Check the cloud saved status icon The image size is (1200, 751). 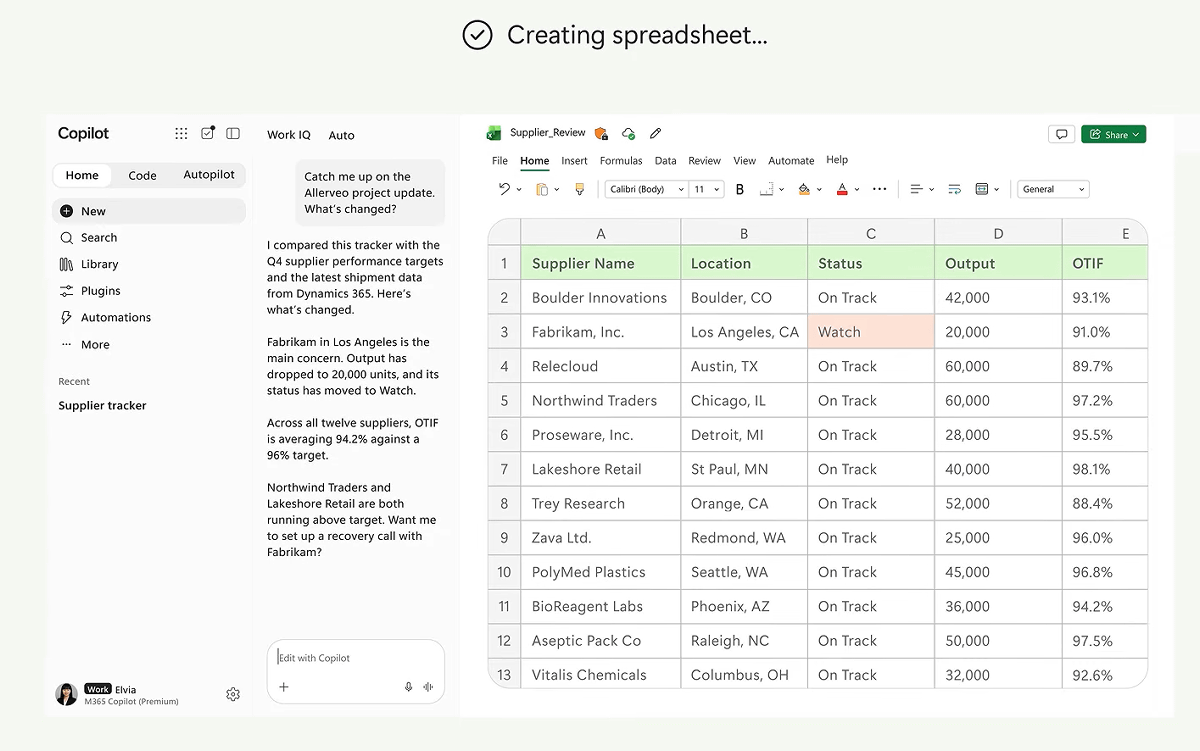click(628, 133)
